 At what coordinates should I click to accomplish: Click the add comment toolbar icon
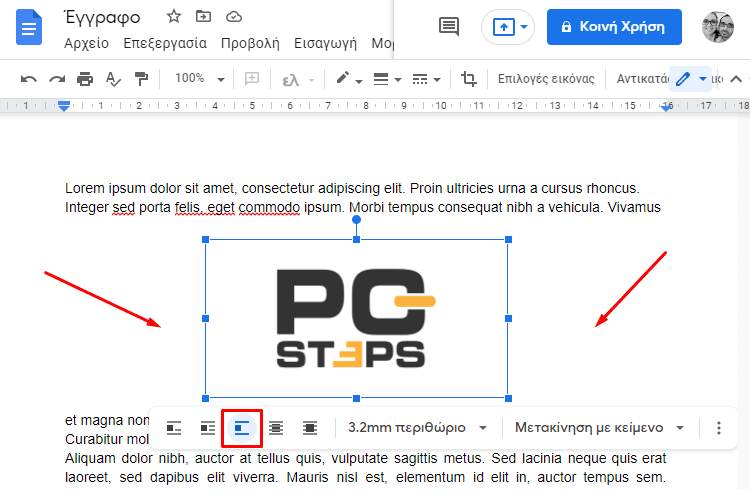click(252, 78)
